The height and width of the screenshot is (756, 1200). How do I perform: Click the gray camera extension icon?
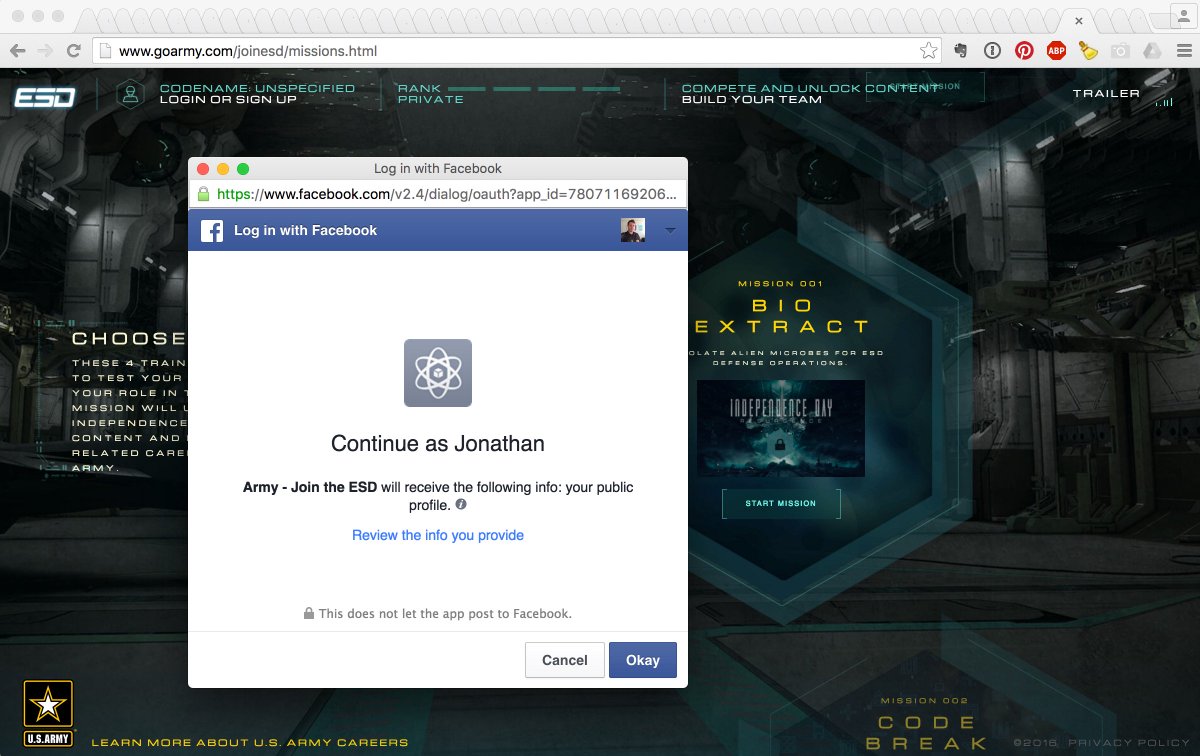point(1121,50)
